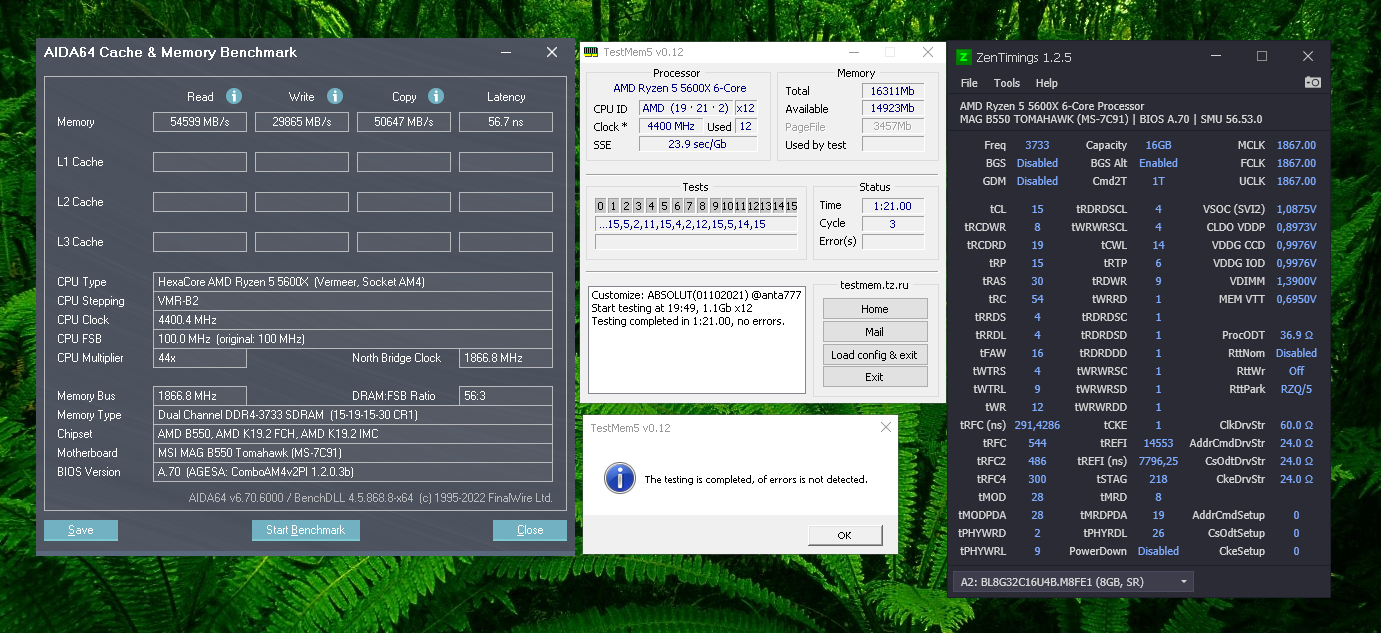Image resolution: width=1381 pixels, height=633 pixels.
Task: Click the TestMem5 Total memory 16311Mb value
Action: point(893,91)
